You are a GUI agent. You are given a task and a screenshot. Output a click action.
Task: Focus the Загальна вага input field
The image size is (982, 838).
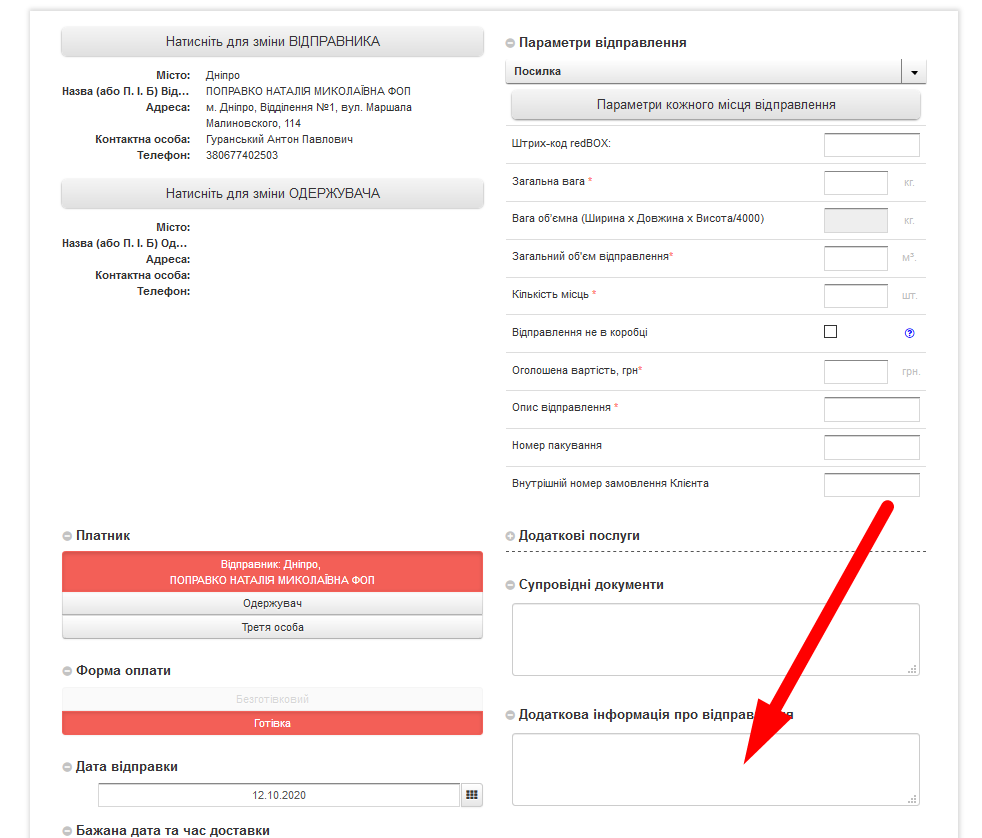coord(855,182)
